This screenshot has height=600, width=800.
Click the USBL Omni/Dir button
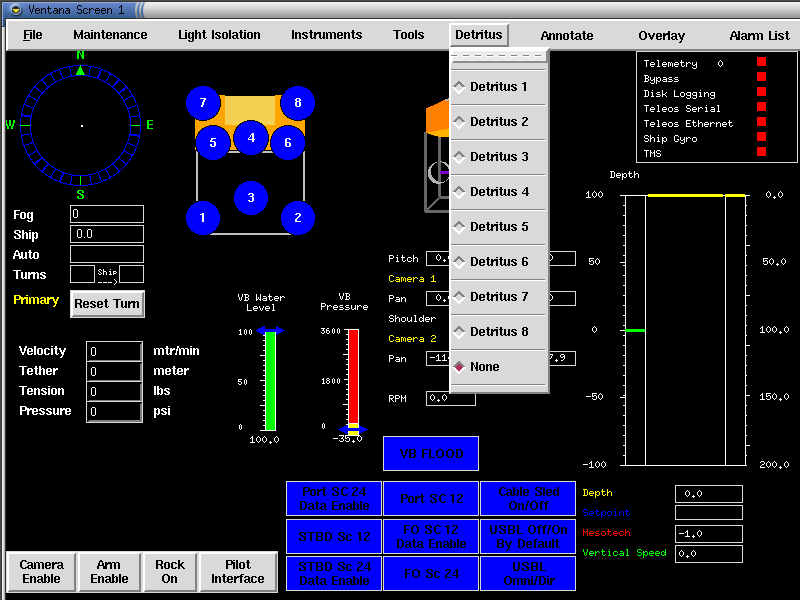(529, 574)
